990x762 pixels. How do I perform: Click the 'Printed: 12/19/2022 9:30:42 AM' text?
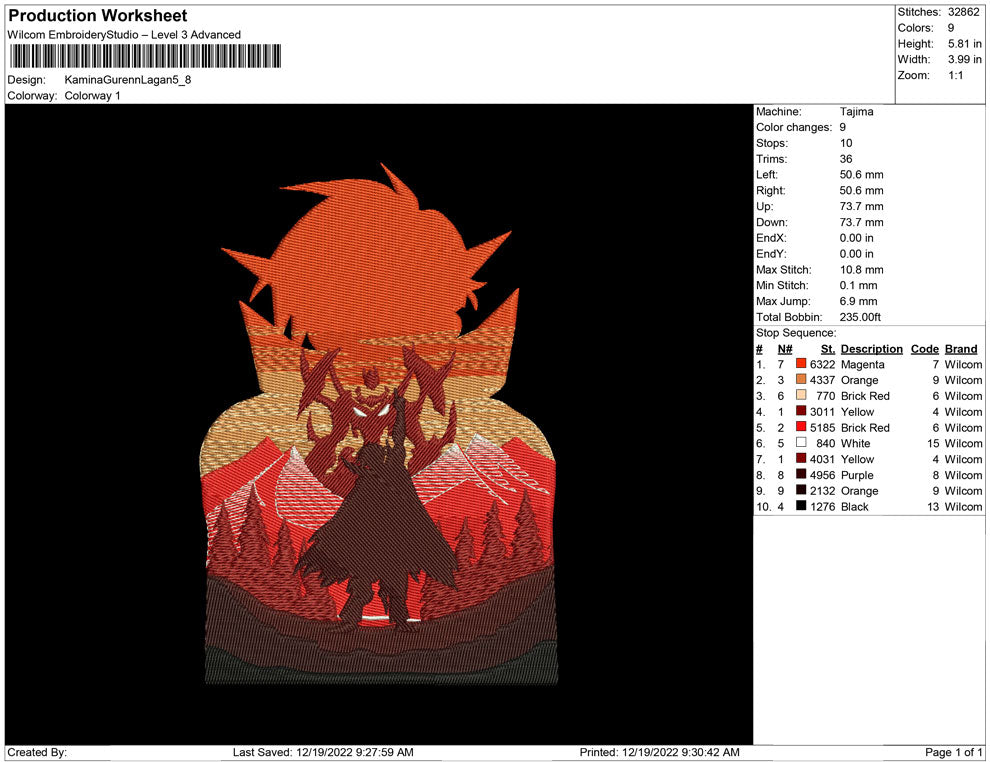pos(660,752)
